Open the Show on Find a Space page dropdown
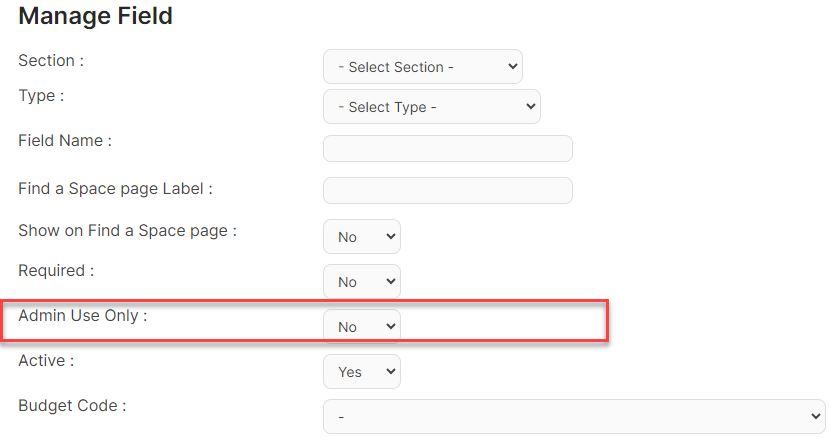Screen dimensions: 834x446 362,237
